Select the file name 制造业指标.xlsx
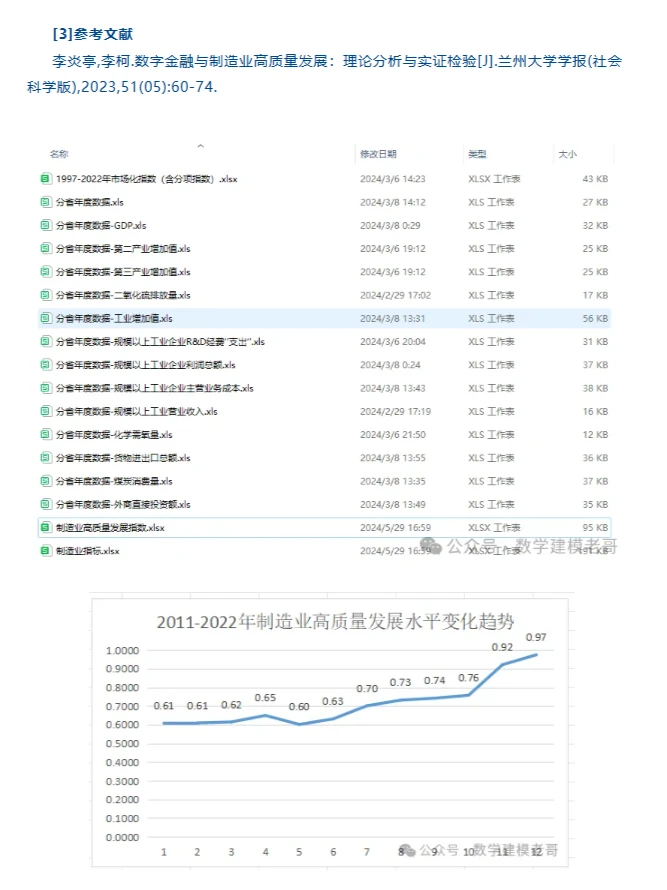This screenshot has width=667, height=890. click(87, 551)
